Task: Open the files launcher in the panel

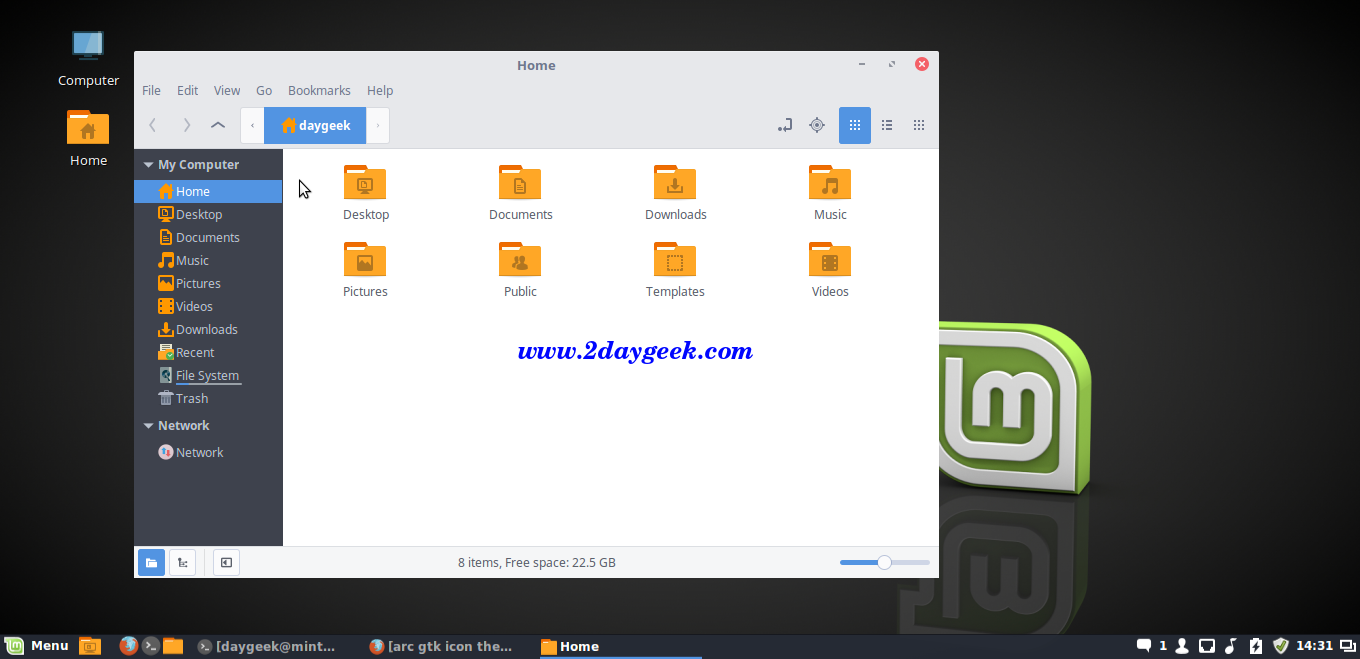Action: click(173, 646)
